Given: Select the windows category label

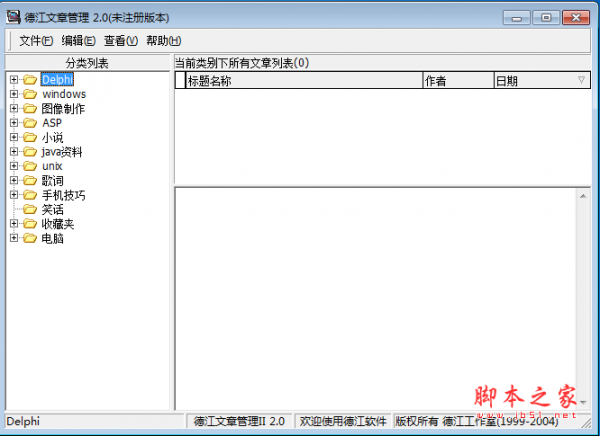Looking at the screenshot, I should [64, 94].
